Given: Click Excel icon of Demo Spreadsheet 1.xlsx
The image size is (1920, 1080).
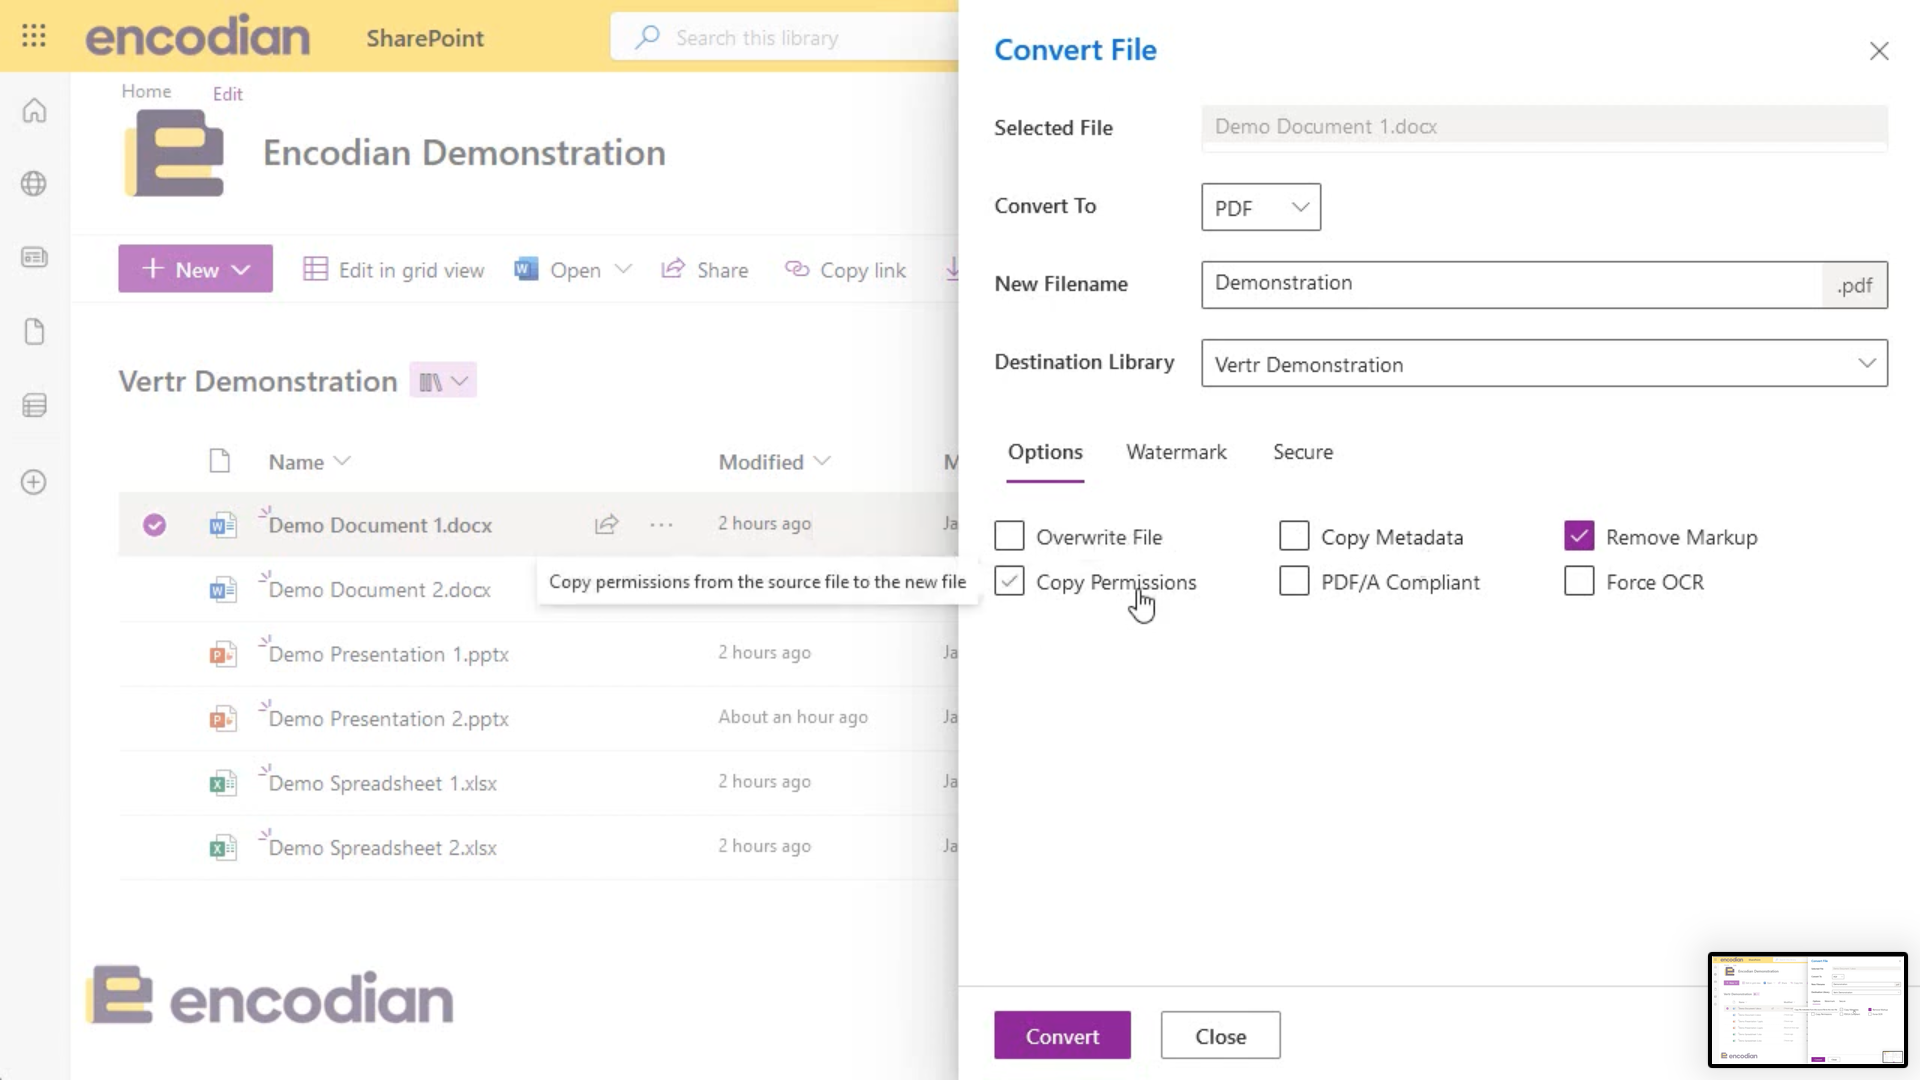Looking at the screenshot, I should point(222,783).
